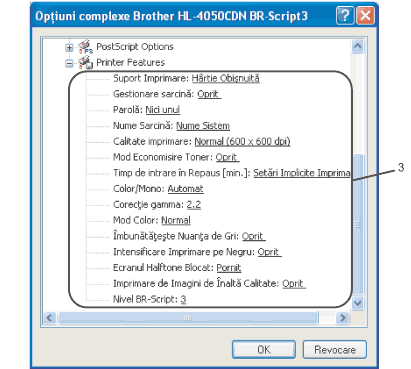Select the Corecție gamma label
Screen dimensions: 411x369
click(x=149, y=204)
